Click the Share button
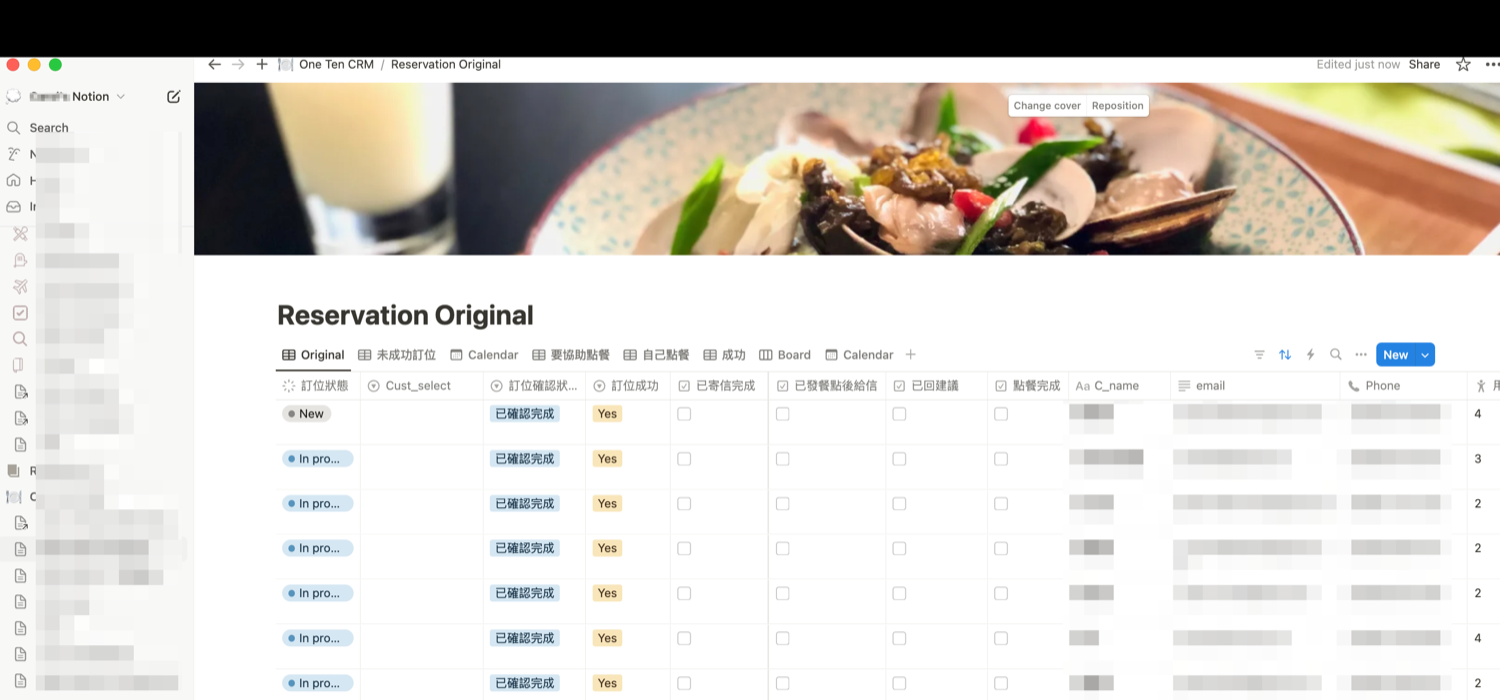The width and height of the screenshot is (1500, 700). (1424, 64)
